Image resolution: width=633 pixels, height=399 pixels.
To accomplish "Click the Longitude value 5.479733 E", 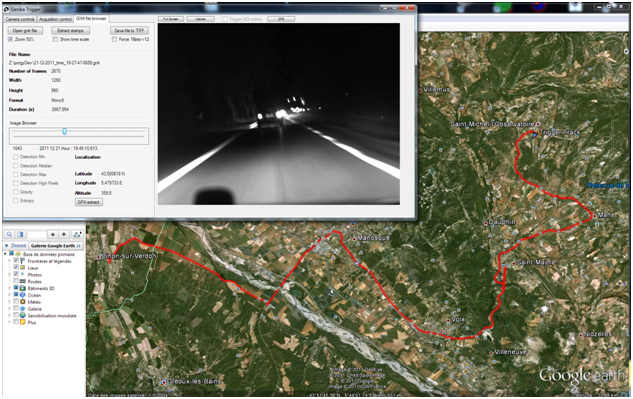I will pyautogui.click(x=112, y=183).
